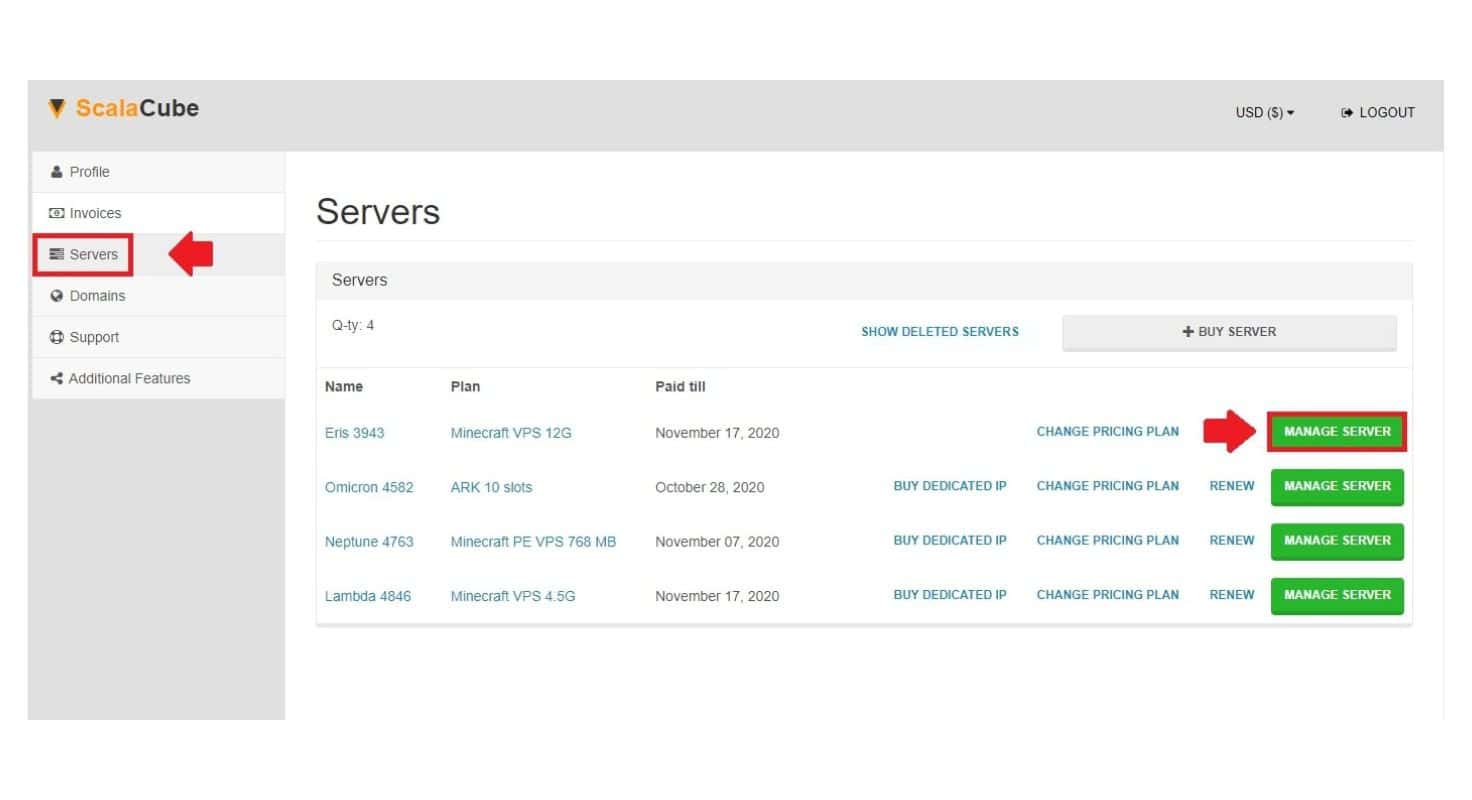Renew the Lambda 4846 server
1472x800 pixels.
pos(1231,595)
